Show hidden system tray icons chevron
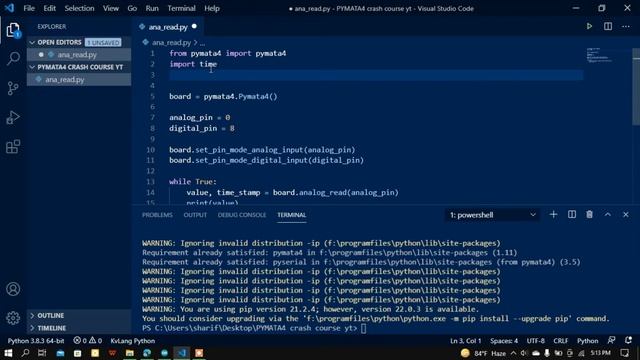The image size is (640, 360). pos(513,353)
